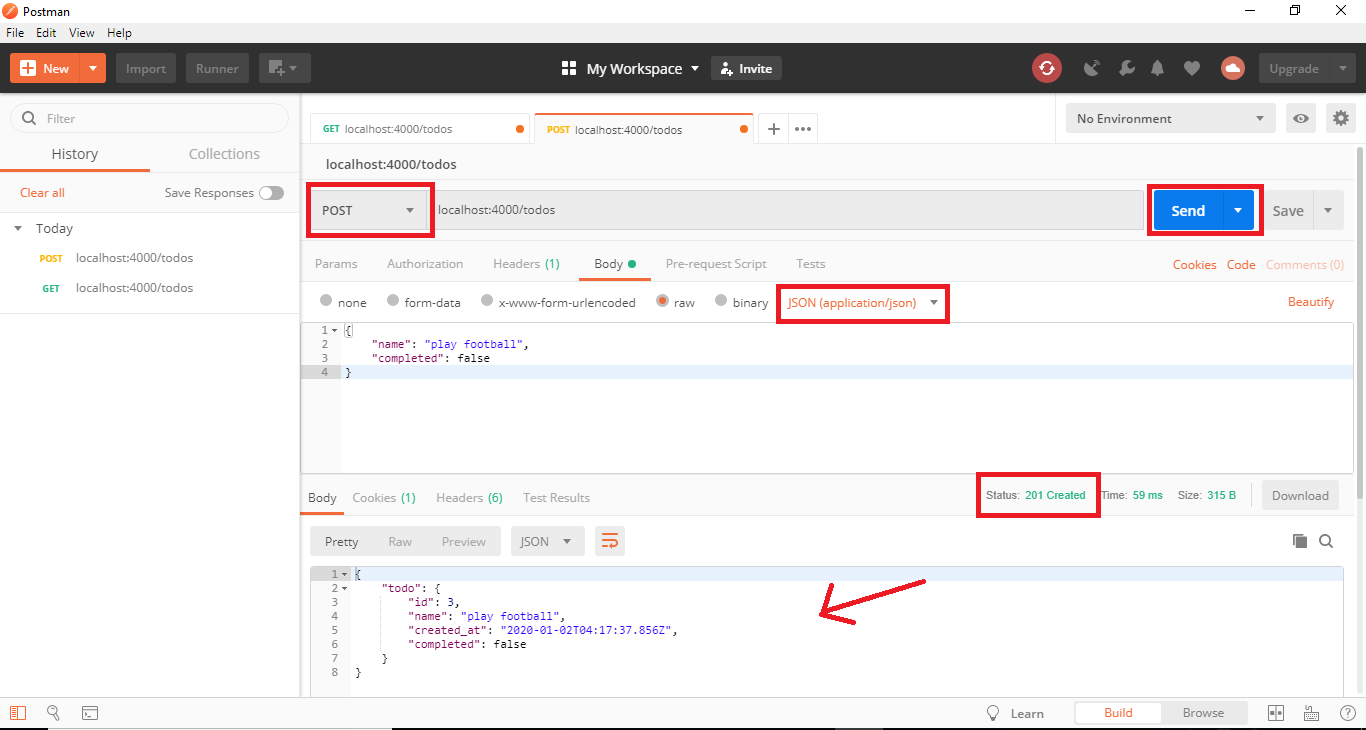1366x730 pixels.
Task: Select the form-data body type
Action: (393, 301)
